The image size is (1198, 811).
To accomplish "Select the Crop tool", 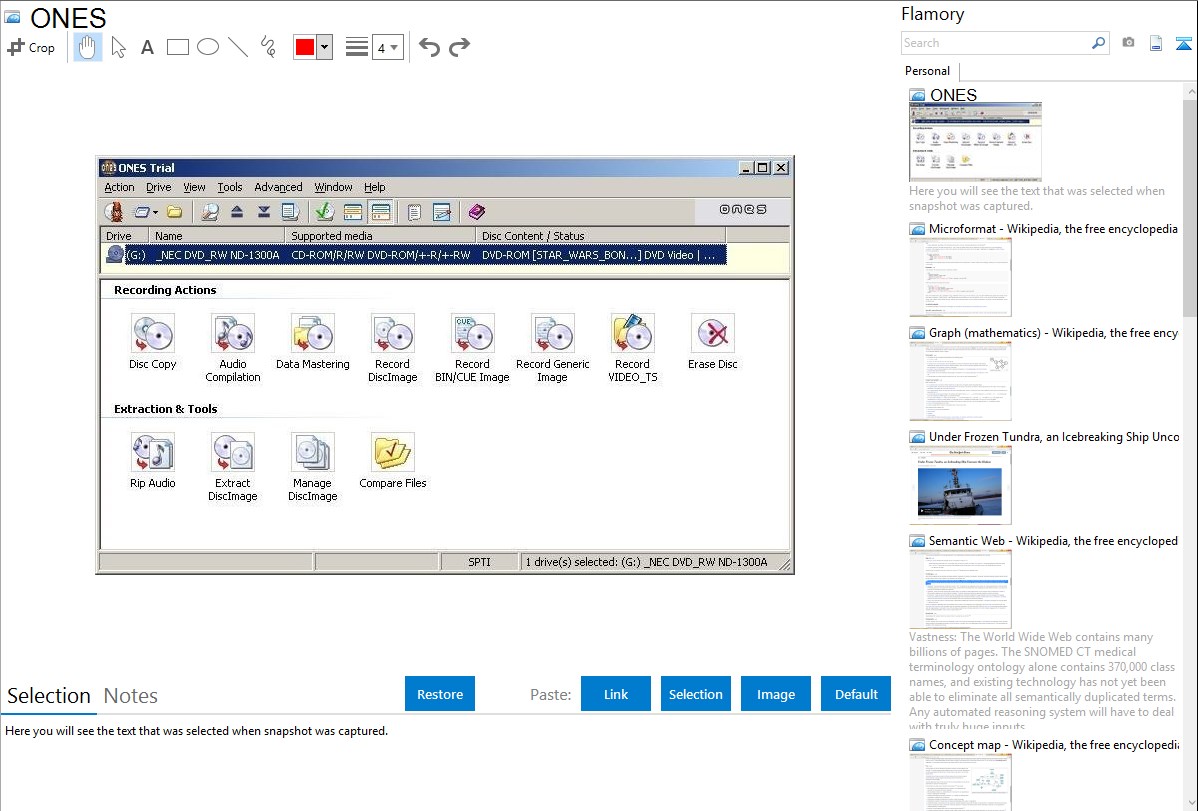I will point(31,47).
